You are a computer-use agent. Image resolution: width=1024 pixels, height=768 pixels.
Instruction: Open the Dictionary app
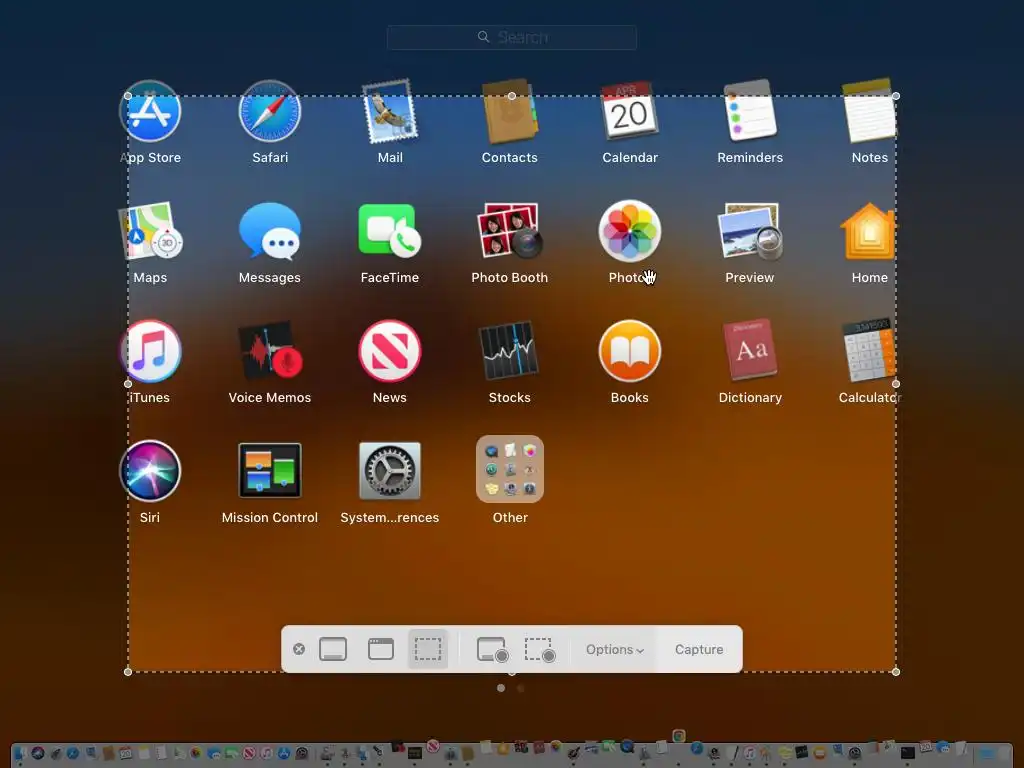coord(750,350)
